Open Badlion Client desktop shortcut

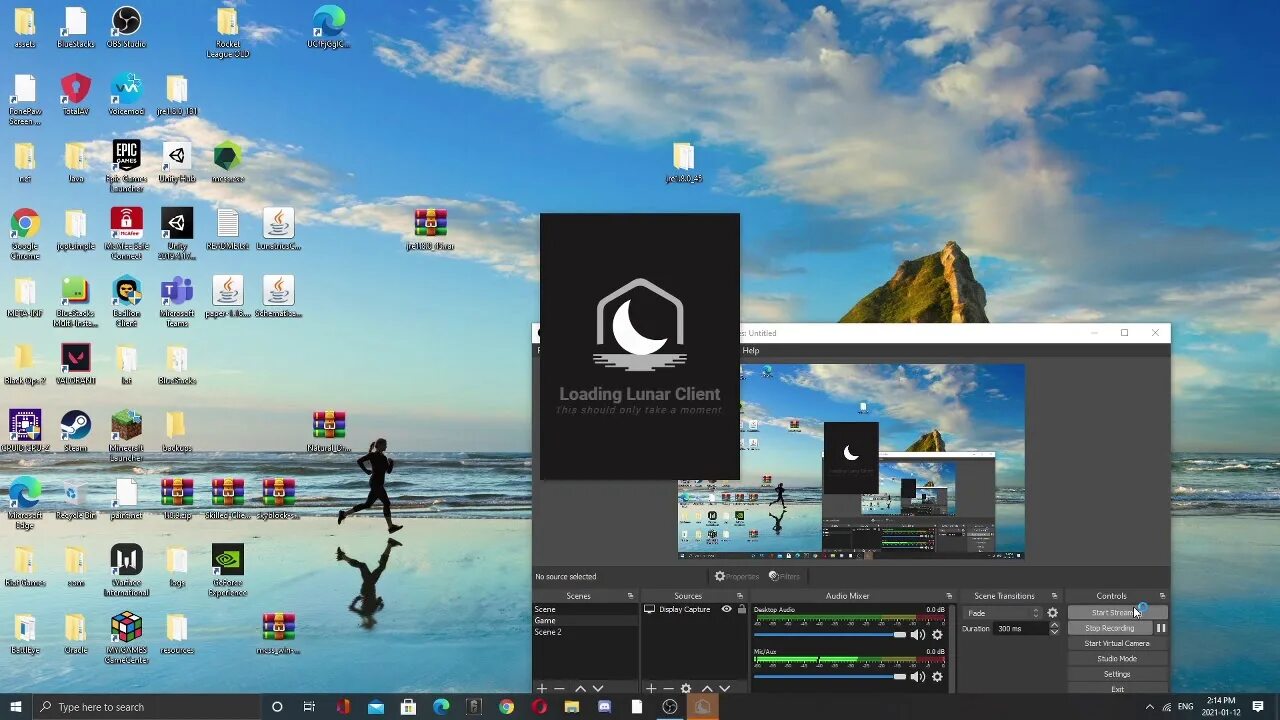(x=126, y=301)
